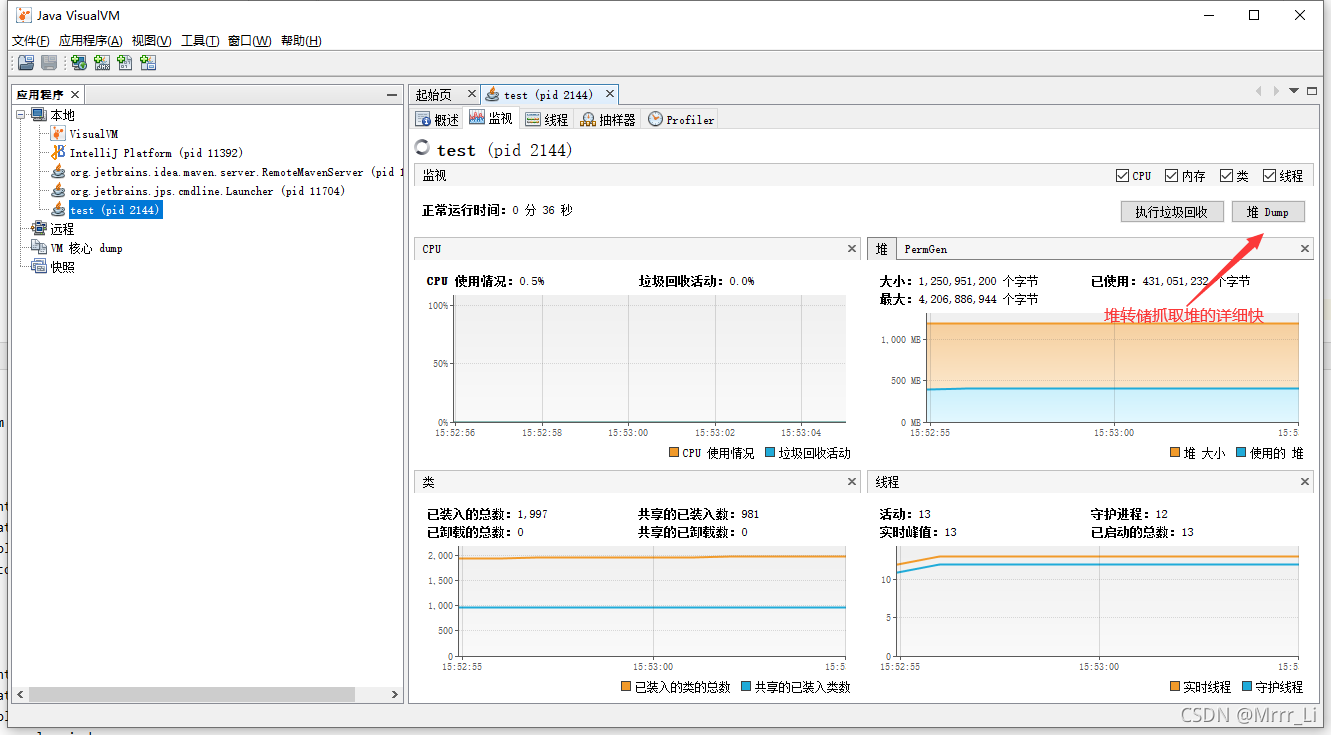This screenshot has height=735, width=1331.
Task: Click Add Application Snapshot toolbar icon
Action: 148,63
